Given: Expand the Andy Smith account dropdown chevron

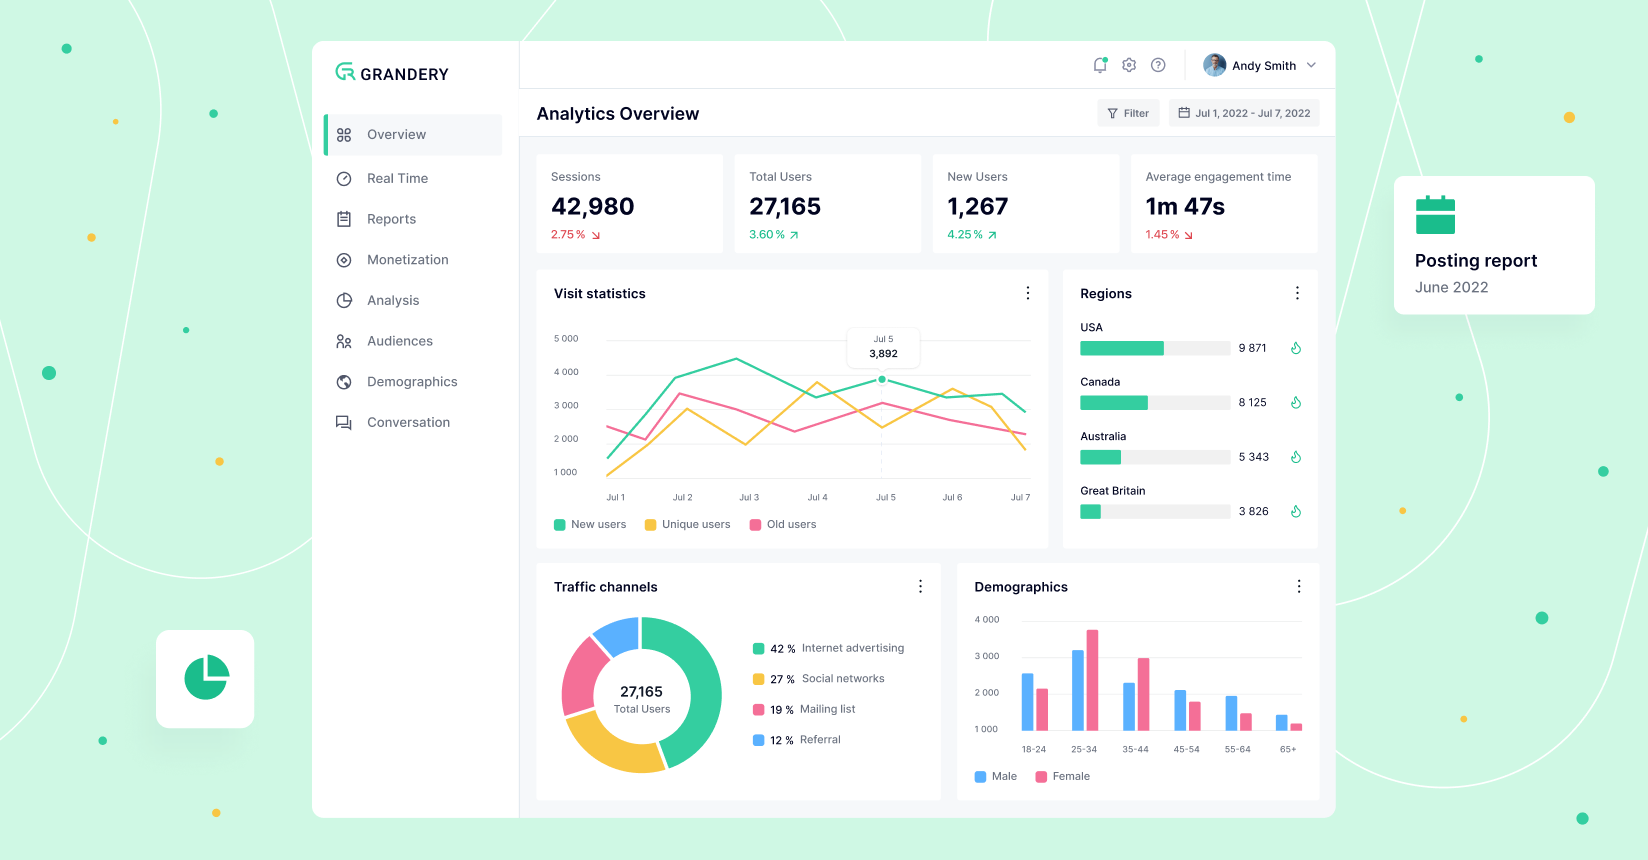Looking at the screenshot, I should [1311, 65].
